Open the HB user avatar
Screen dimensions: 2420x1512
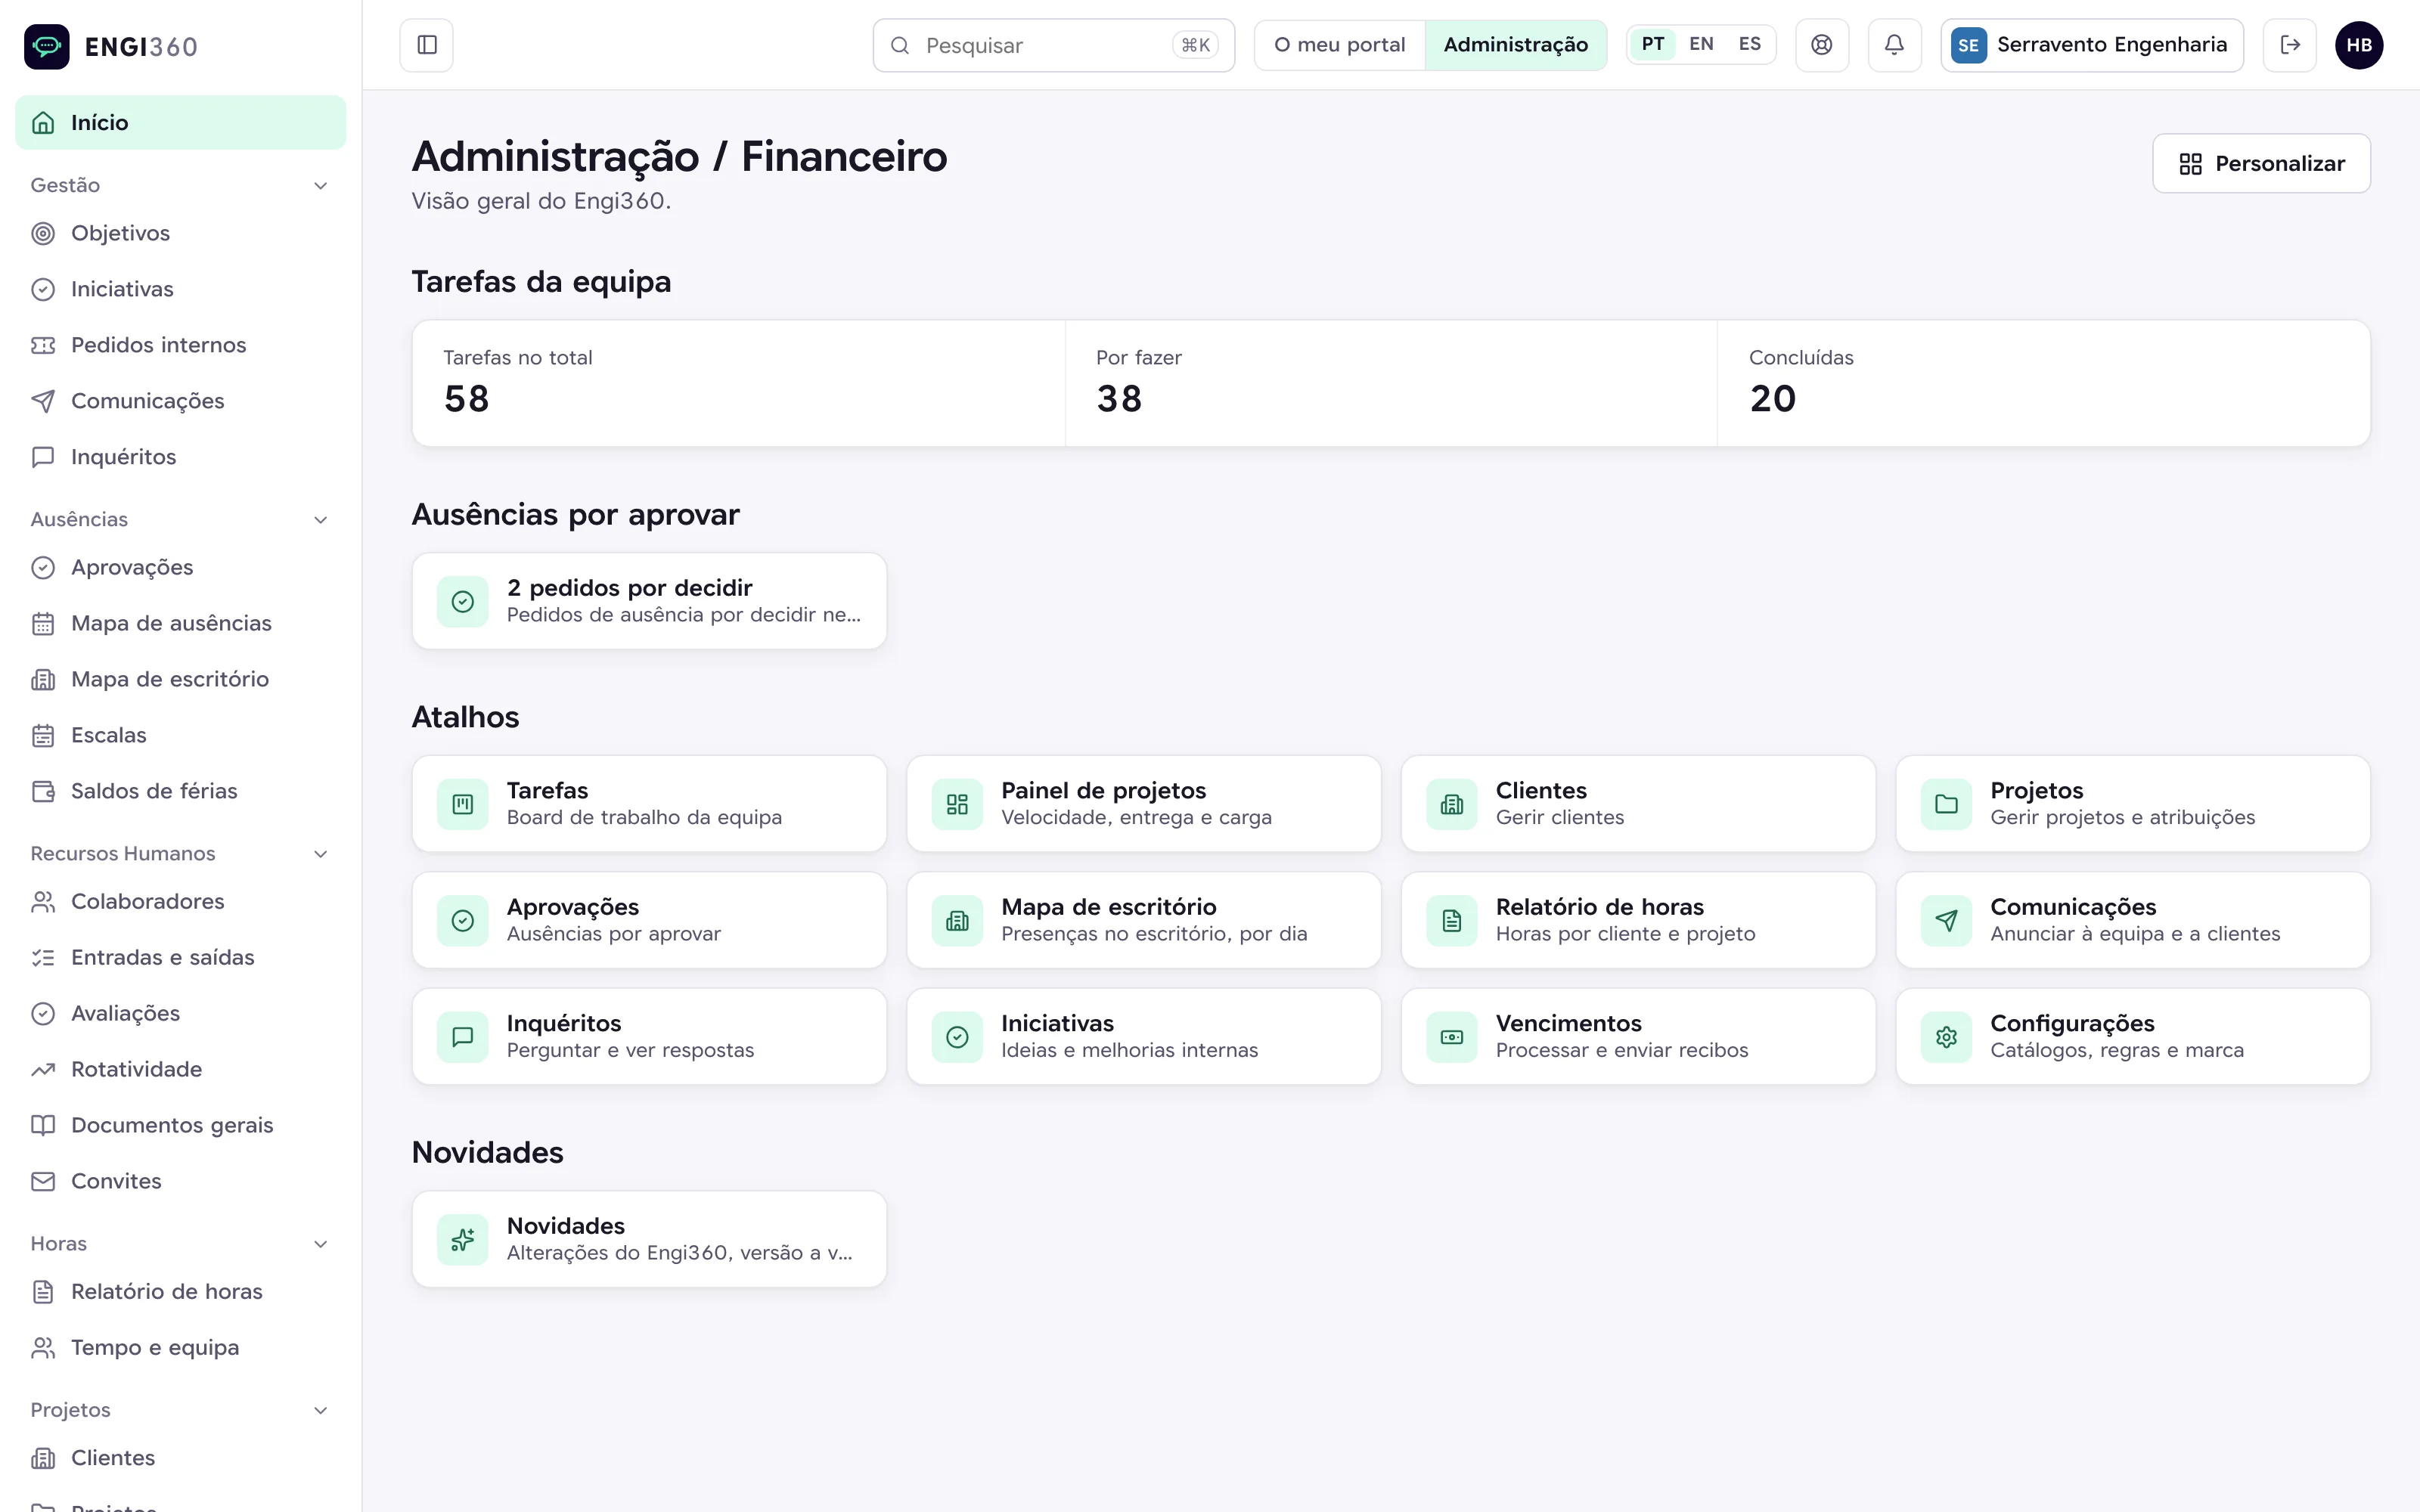(2359, 45)
